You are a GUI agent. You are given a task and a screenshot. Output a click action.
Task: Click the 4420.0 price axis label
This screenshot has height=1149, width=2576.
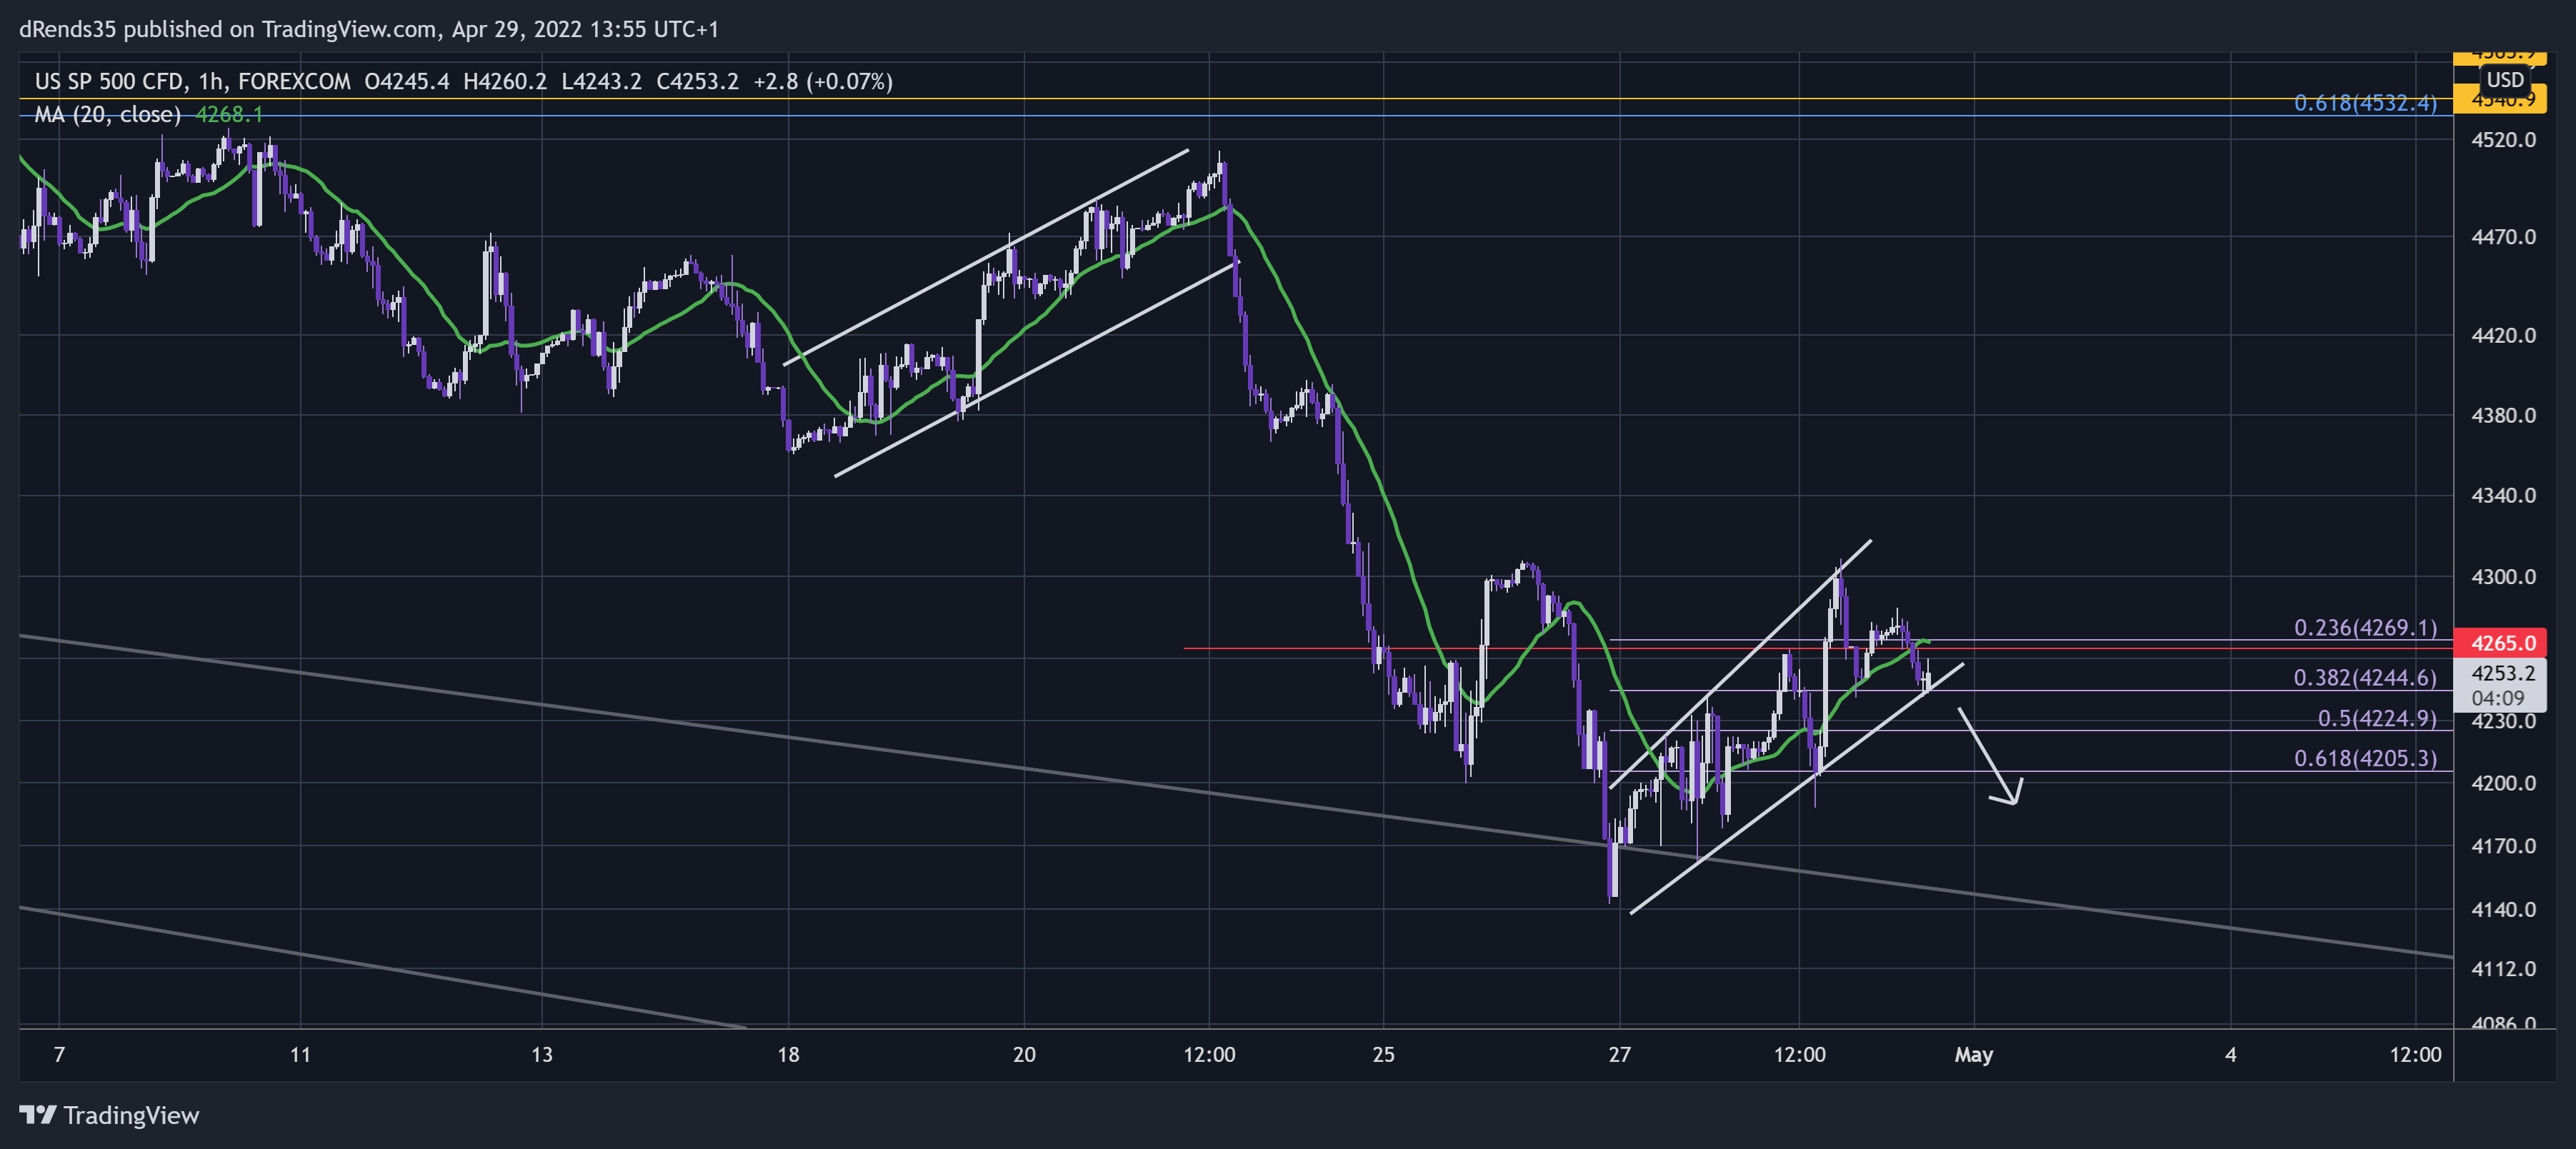click(x=2503, y=334)
